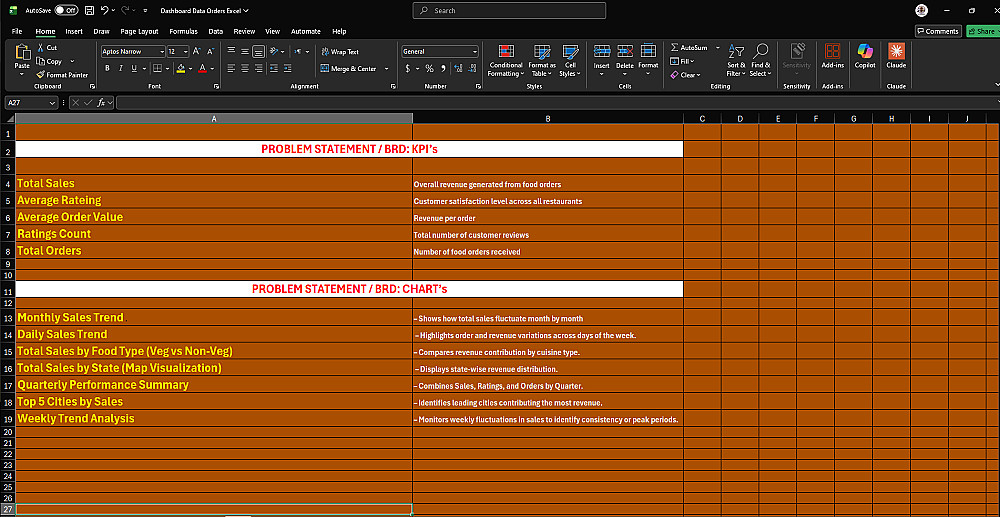The width and height of the screenshot is (1000, 517).
Task: Click the Insert Function fx icon
Action: coord(101,103)
